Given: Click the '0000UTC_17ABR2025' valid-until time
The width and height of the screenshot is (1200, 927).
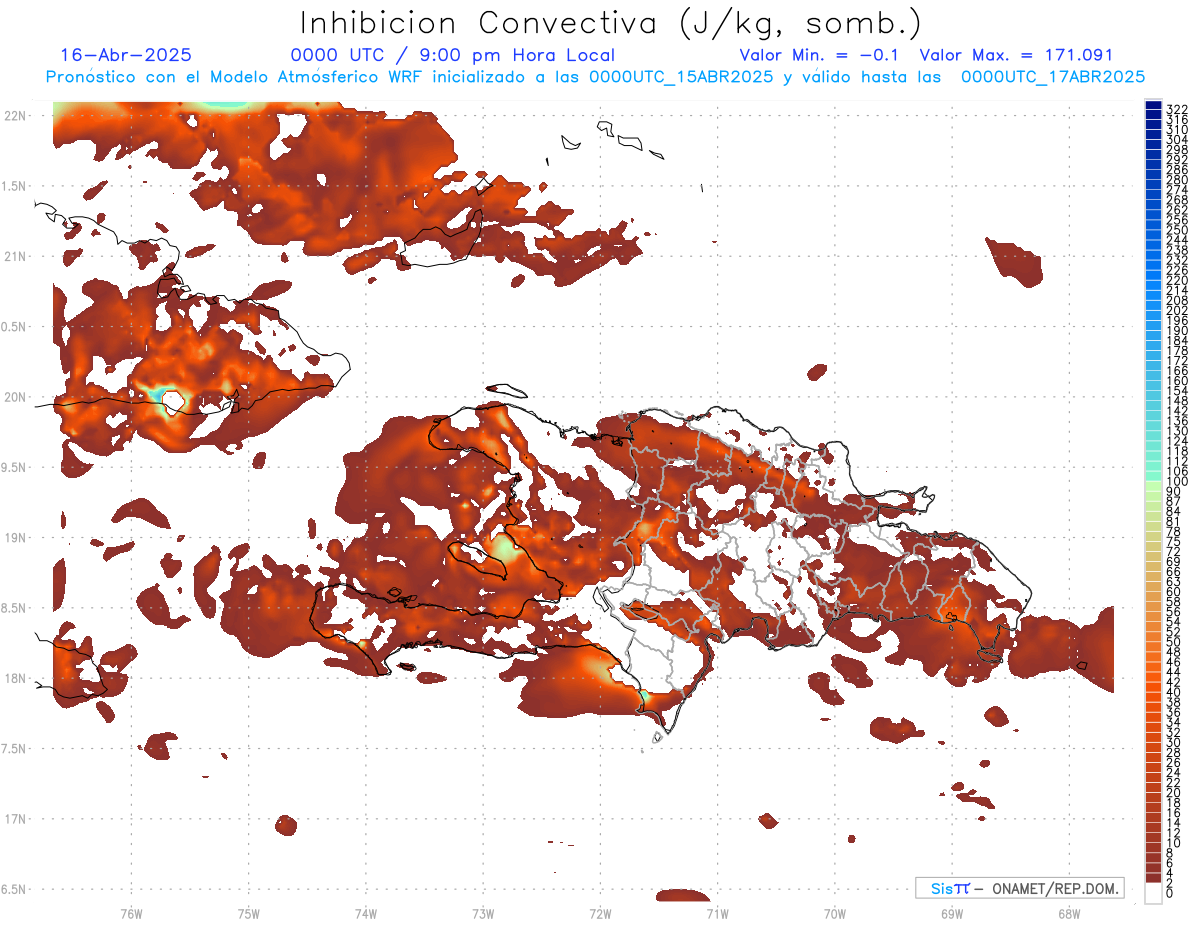Looking at the screenshot, I should point(1053,77).
